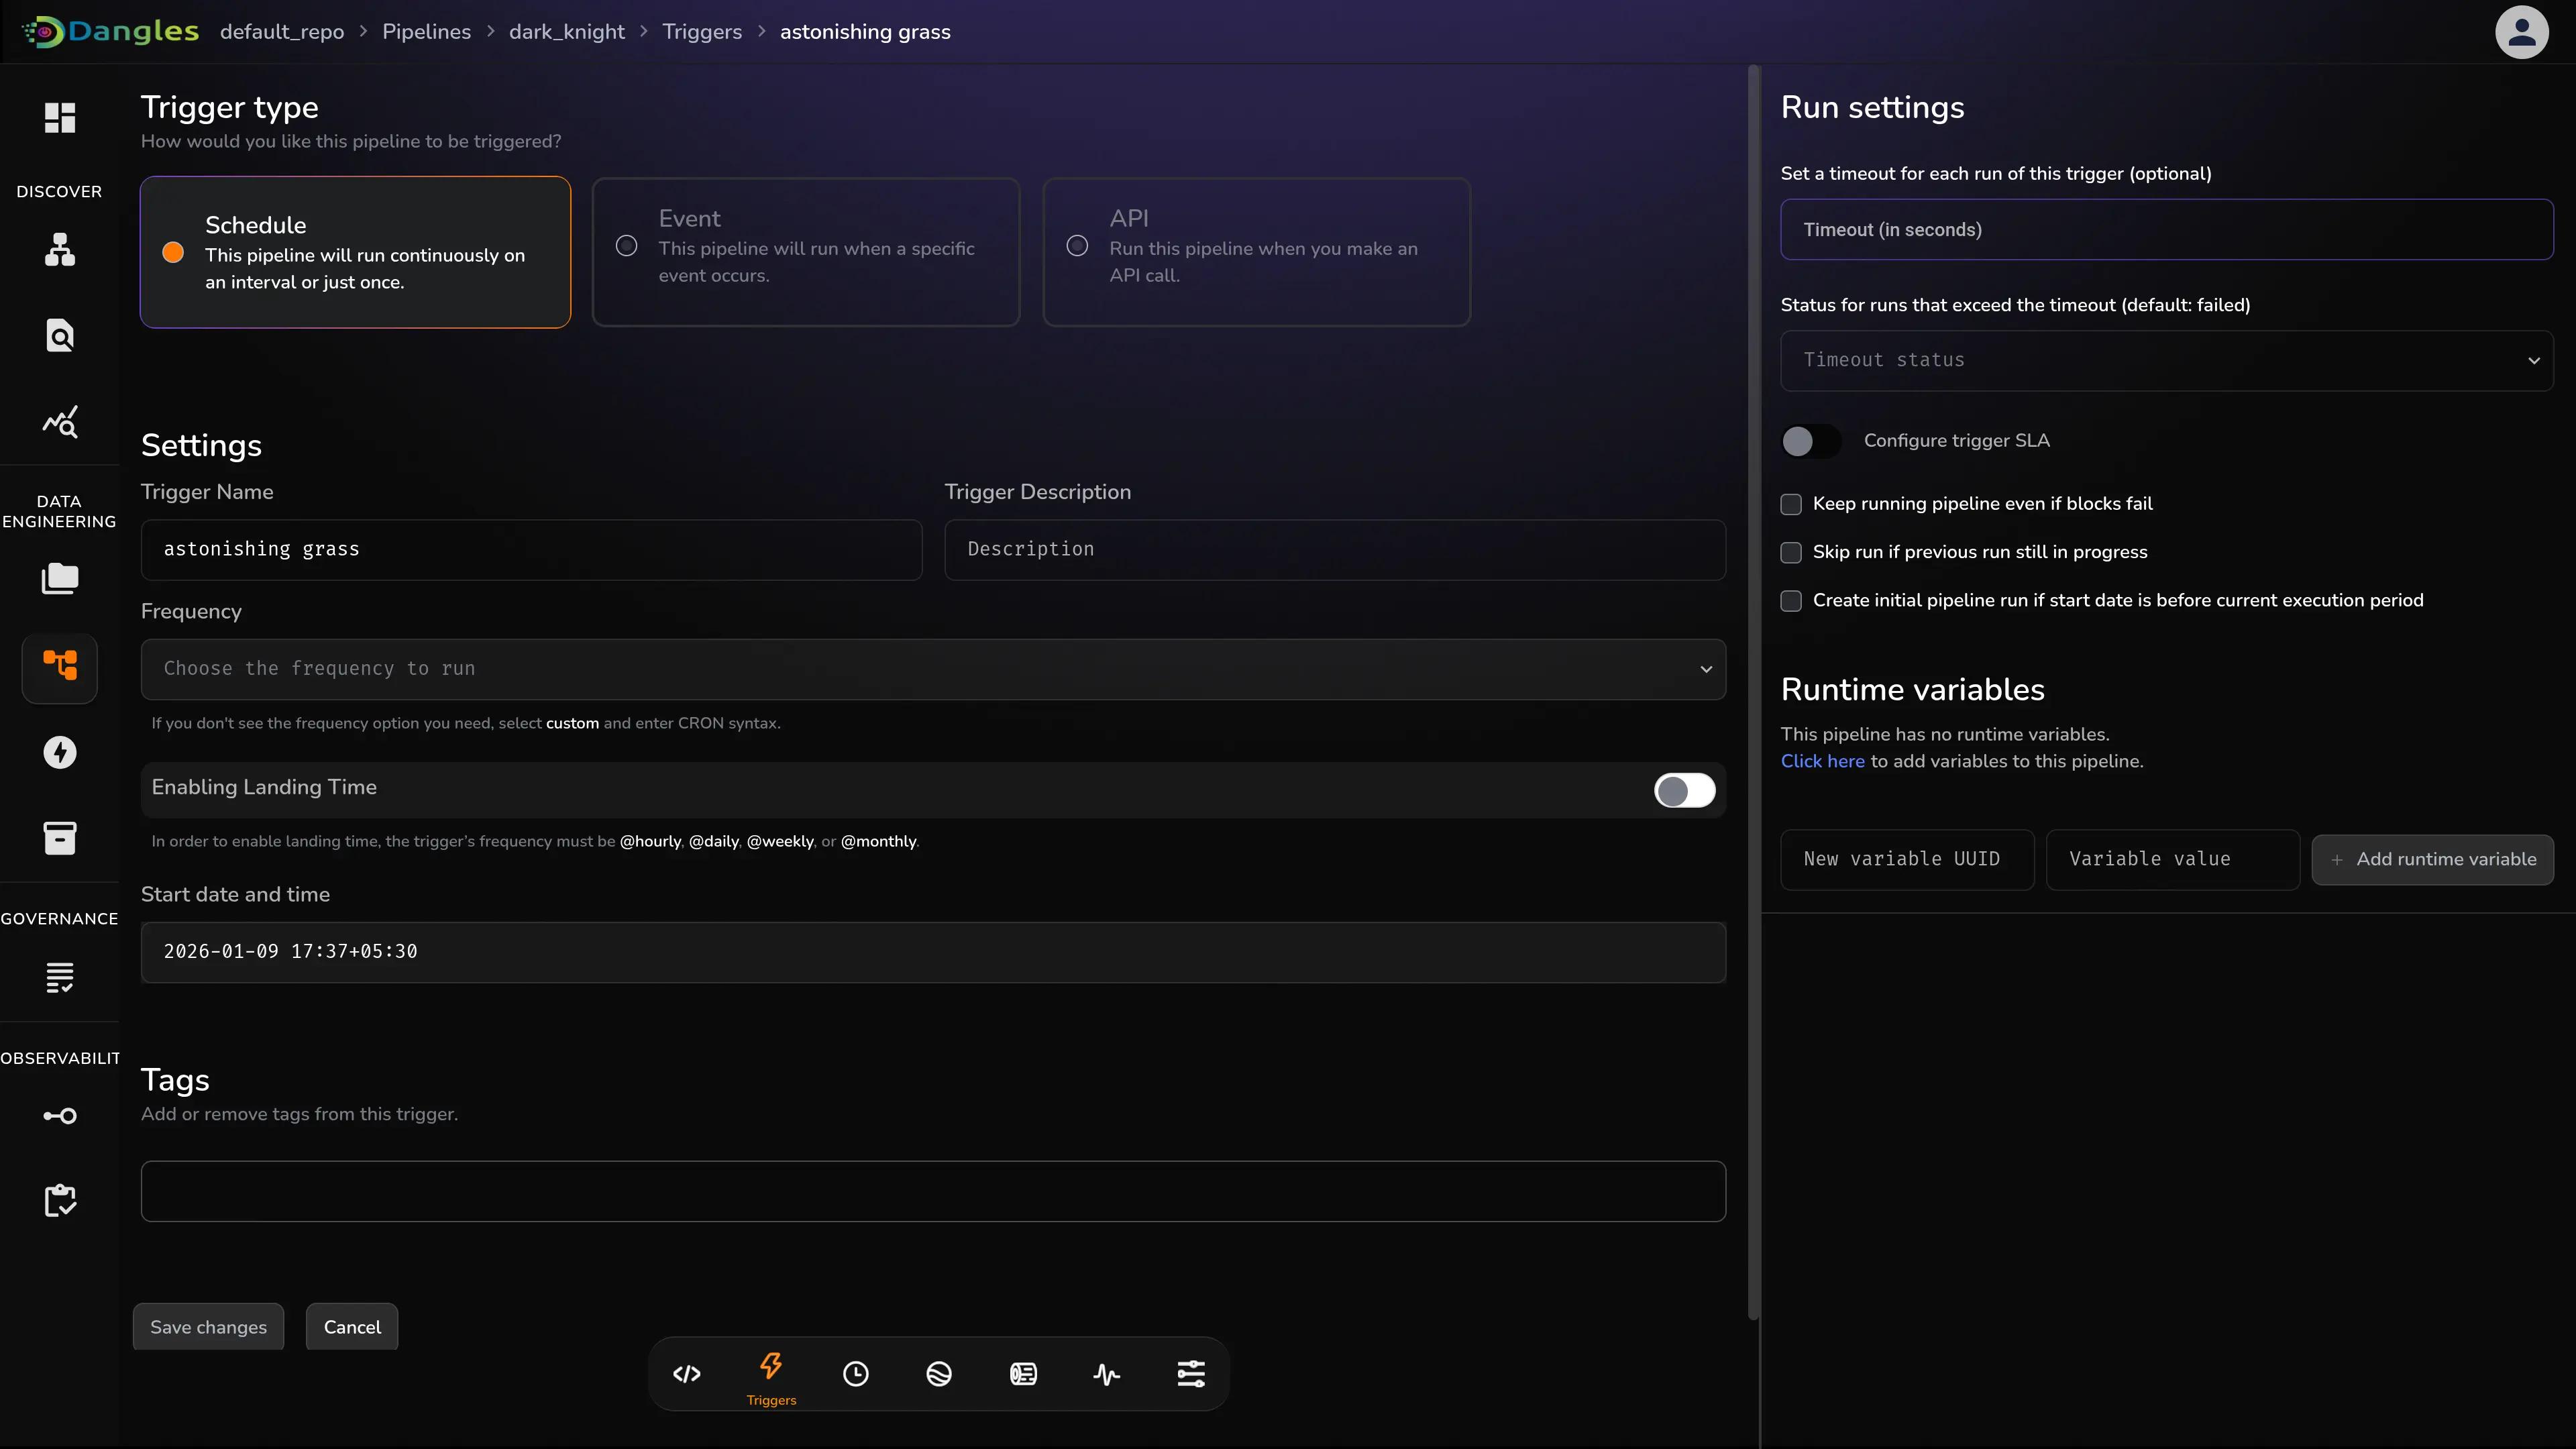2576x1449 pixels.
Task: Click the Save changes button
Action: tap(208, 1327)
